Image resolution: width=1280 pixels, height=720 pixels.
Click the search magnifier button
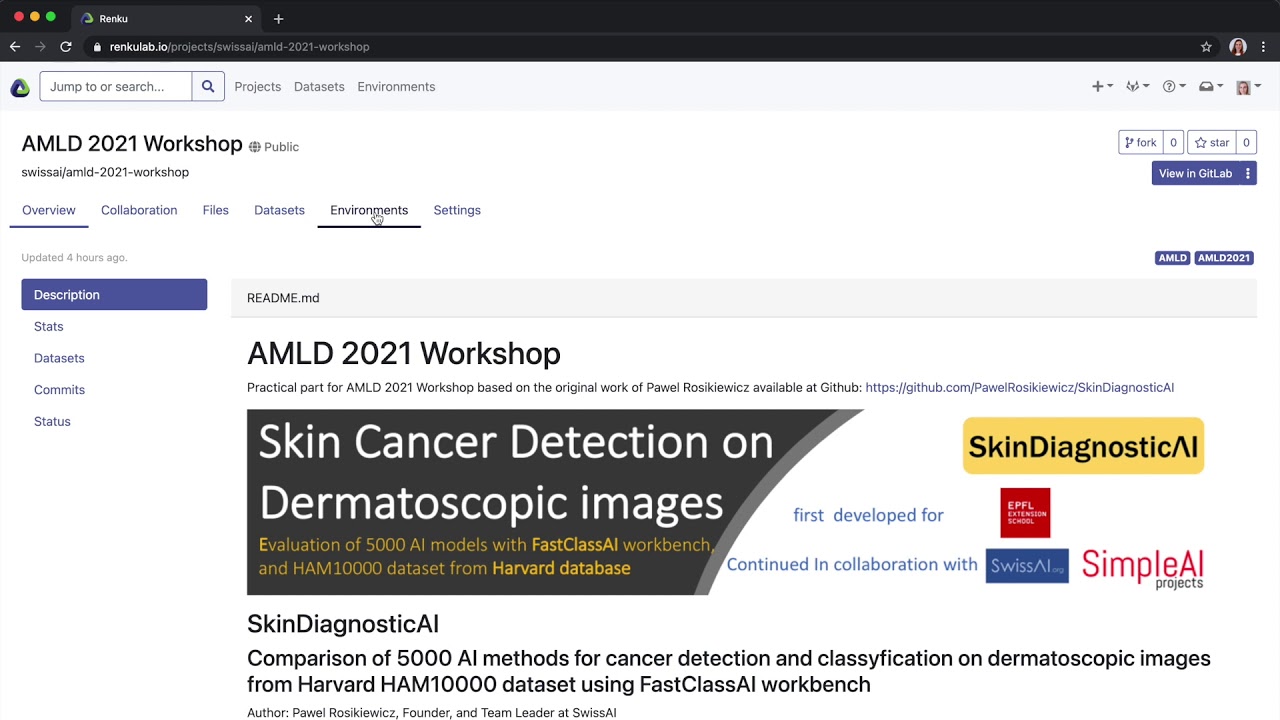tap(208, 86)
